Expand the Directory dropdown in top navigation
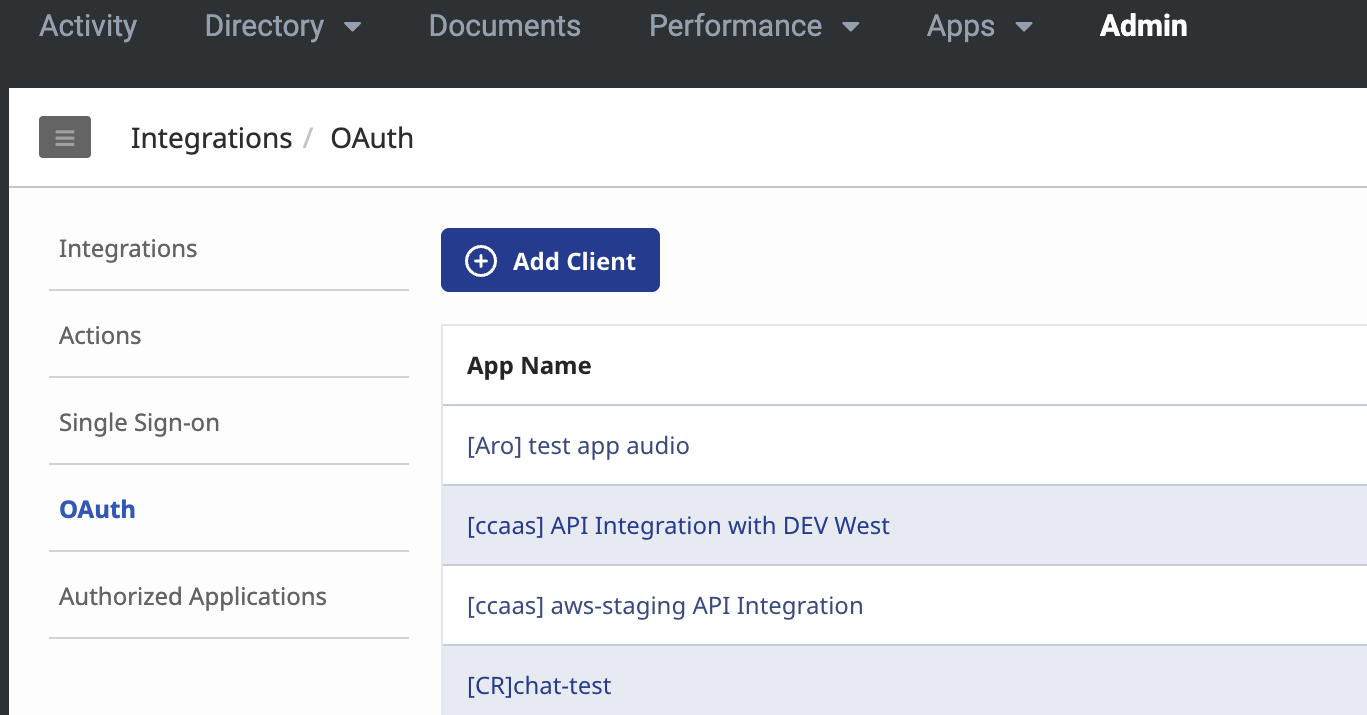Viewport: 1367px width, 715px height. pyautogui.click(x=282, y=26)
